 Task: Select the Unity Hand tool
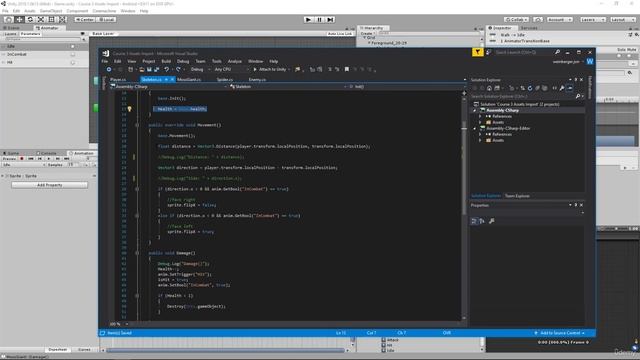coord(8,20)
